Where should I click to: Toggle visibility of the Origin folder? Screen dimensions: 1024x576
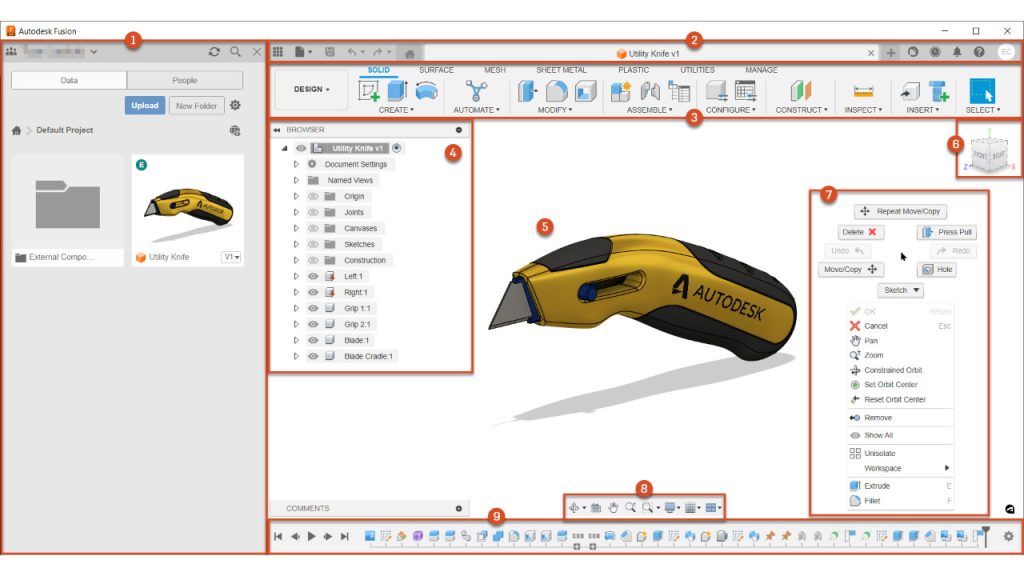pos(312,196)
